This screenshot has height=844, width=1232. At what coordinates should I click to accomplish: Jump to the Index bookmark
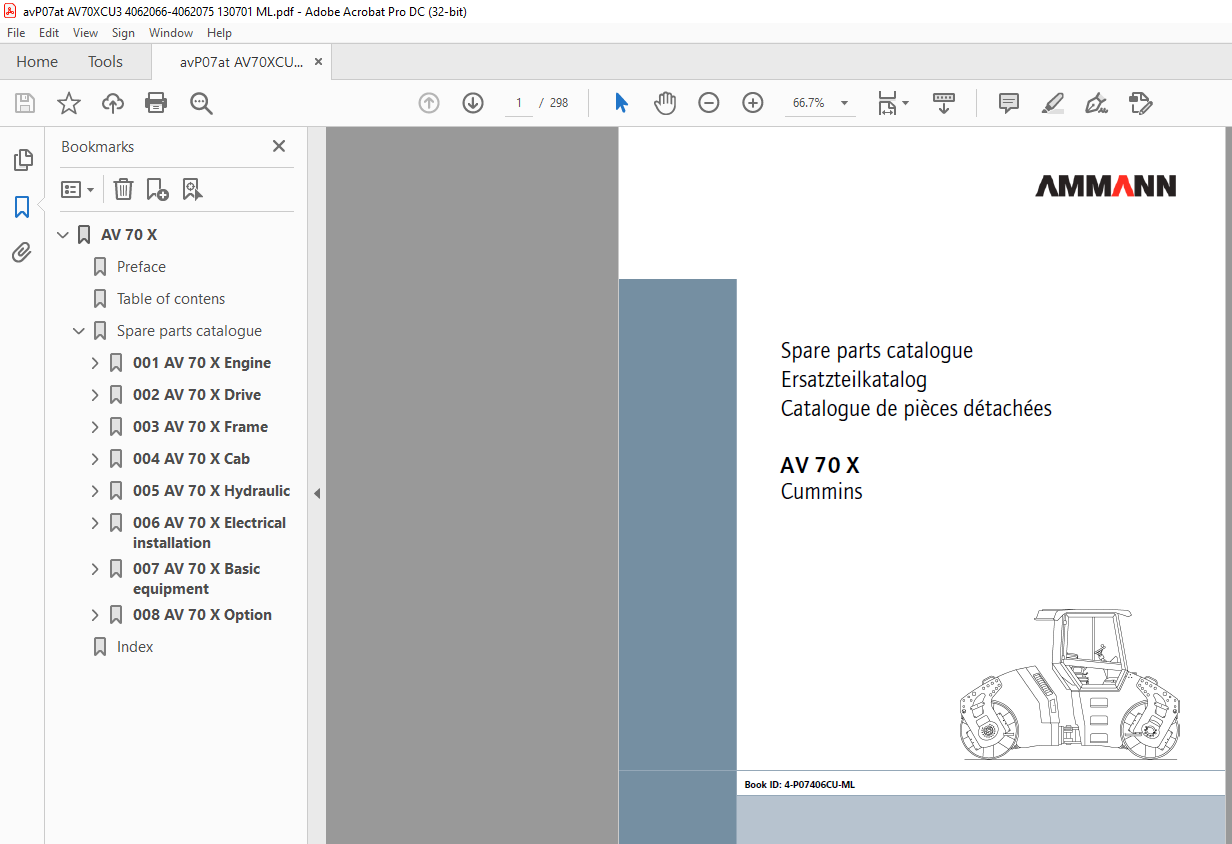[135, 647]
